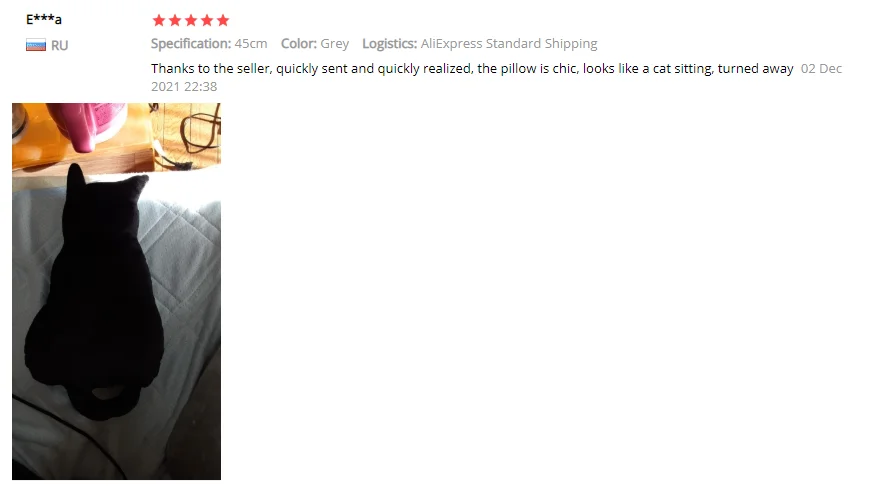The height and width of the screenshot is (493, 876).
Task: Click the Specification label
Action: [191, 44]
